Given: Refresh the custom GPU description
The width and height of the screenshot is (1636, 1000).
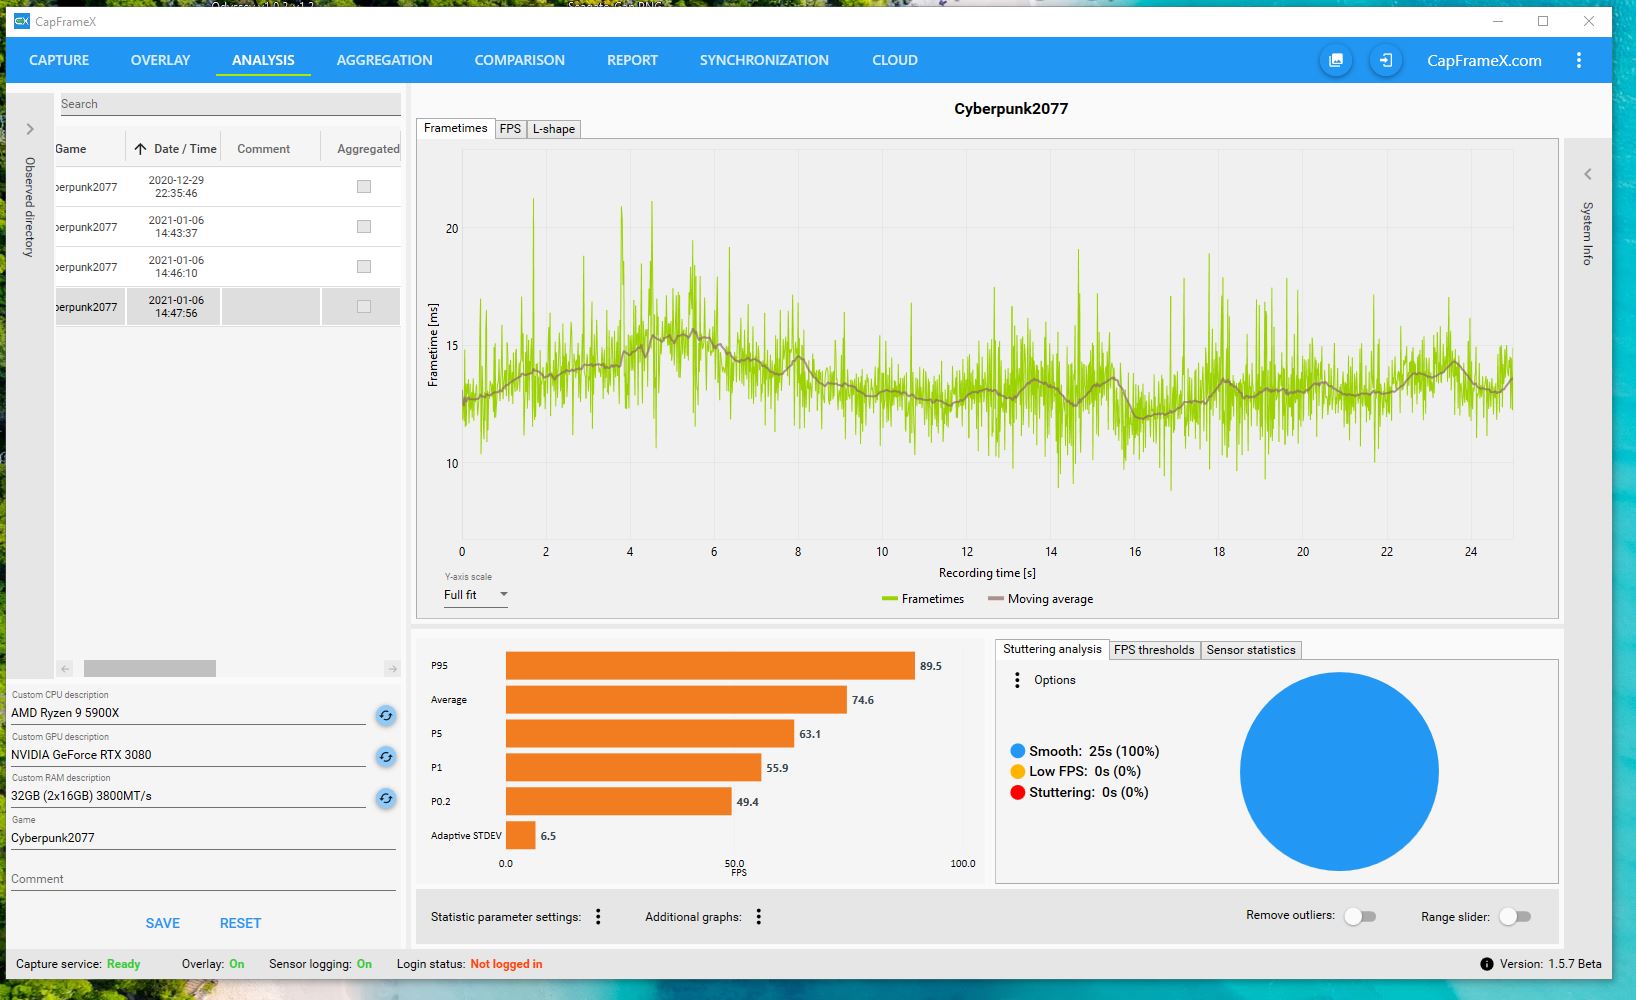Looking at the screenshot, I should (x=385, y=756).
